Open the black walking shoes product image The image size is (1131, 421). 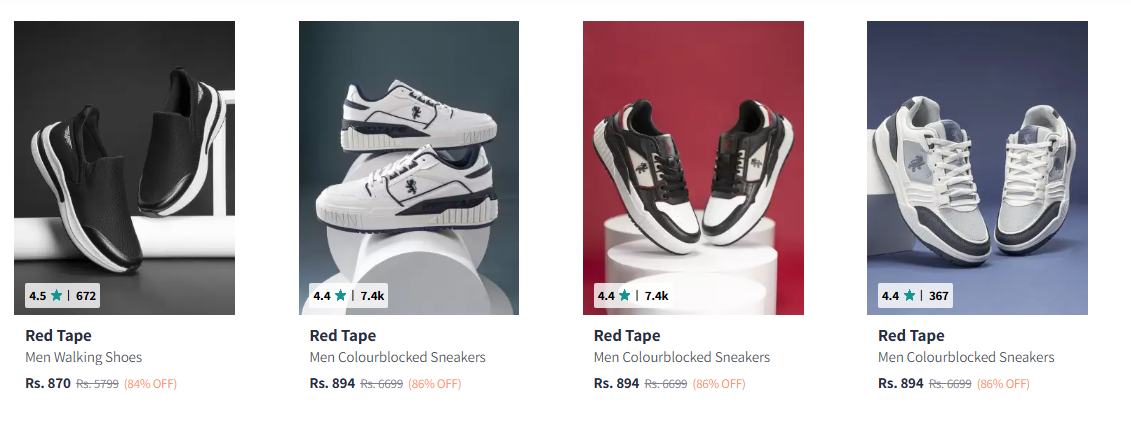click(x=124, y=150)
